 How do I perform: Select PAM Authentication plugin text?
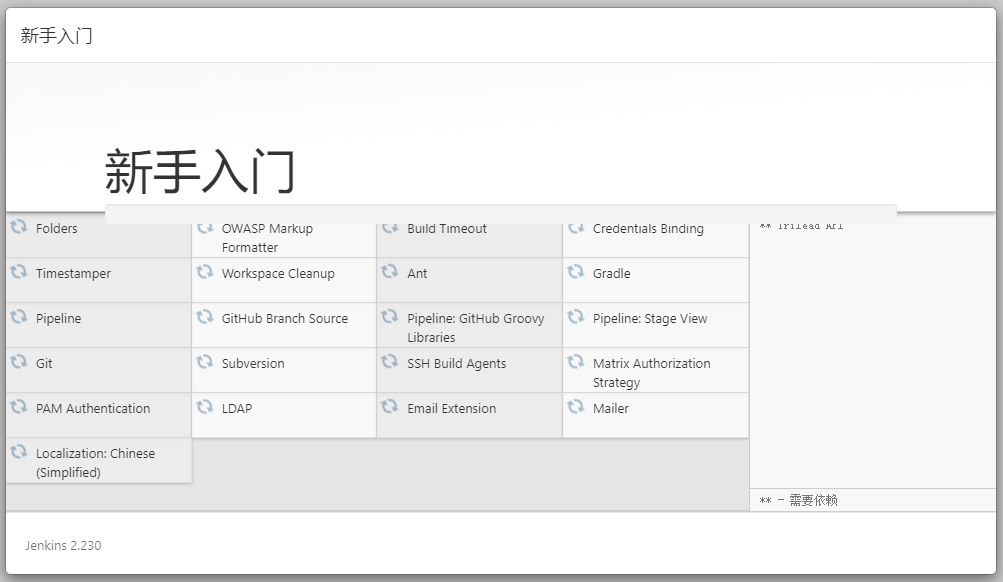tap(93, 408)
